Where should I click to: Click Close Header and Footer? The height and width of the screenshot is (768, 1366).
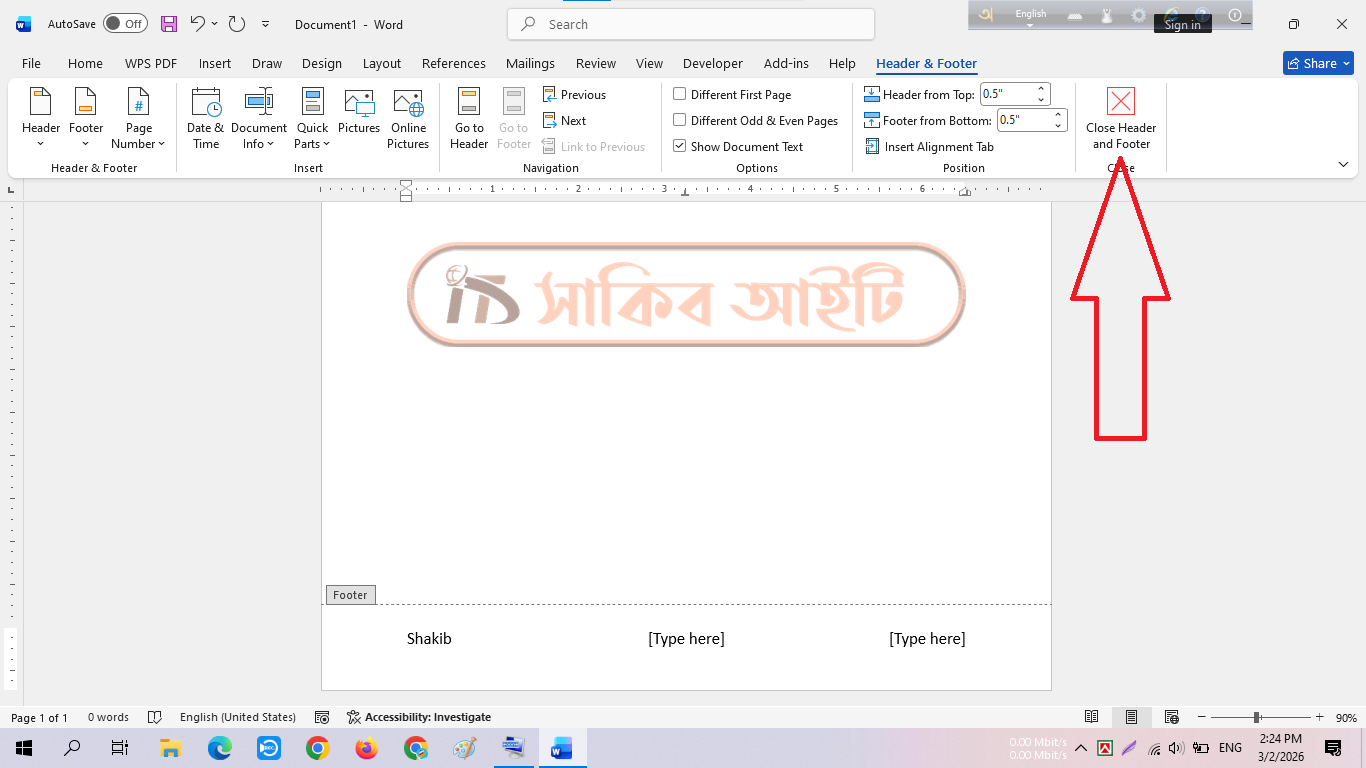(x=1120, y=118)
